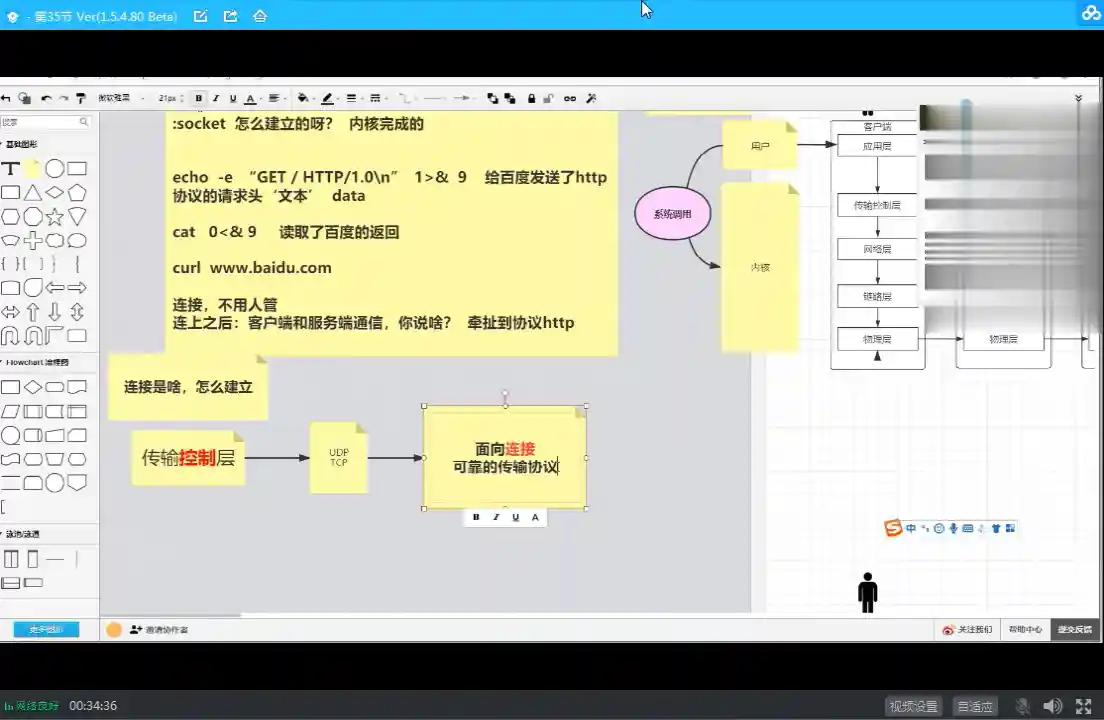Image resolution: width=1104 pixels, height=720 pixels.
Task: Toggle the muted microphone in player bar
Action: click(x=1023, y=706)
